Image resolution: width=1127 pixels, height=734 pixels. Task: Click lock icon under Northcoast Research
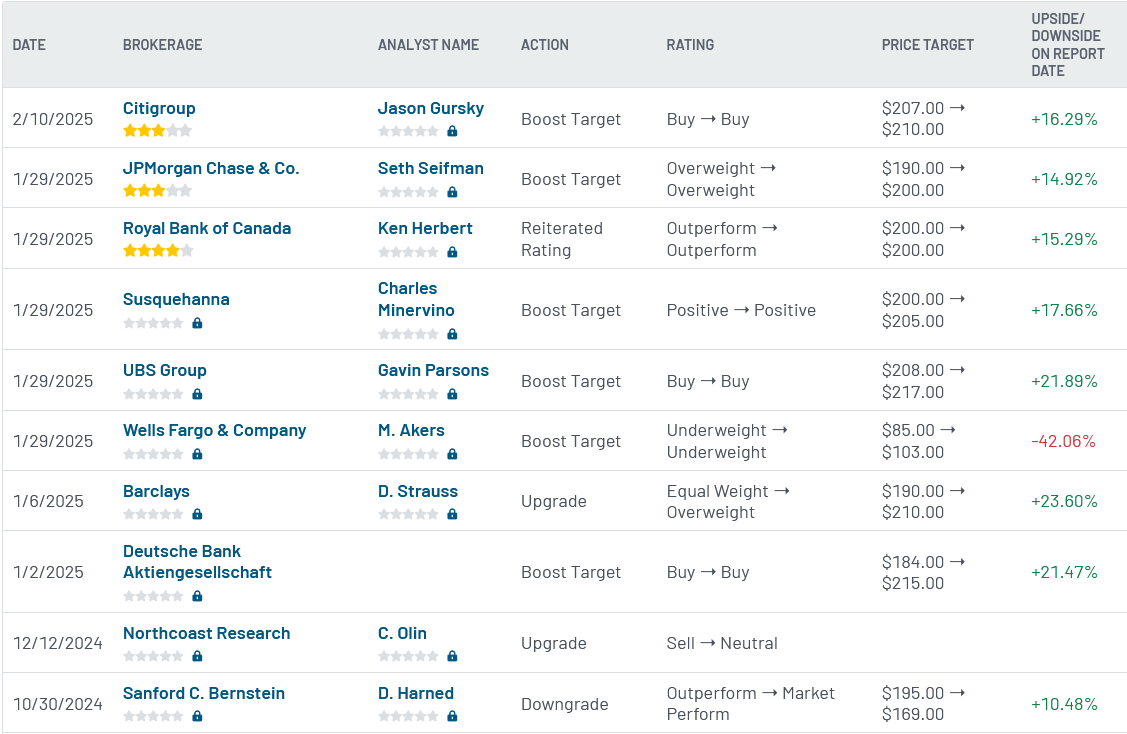pyautogui.click(x=197, y=656)
